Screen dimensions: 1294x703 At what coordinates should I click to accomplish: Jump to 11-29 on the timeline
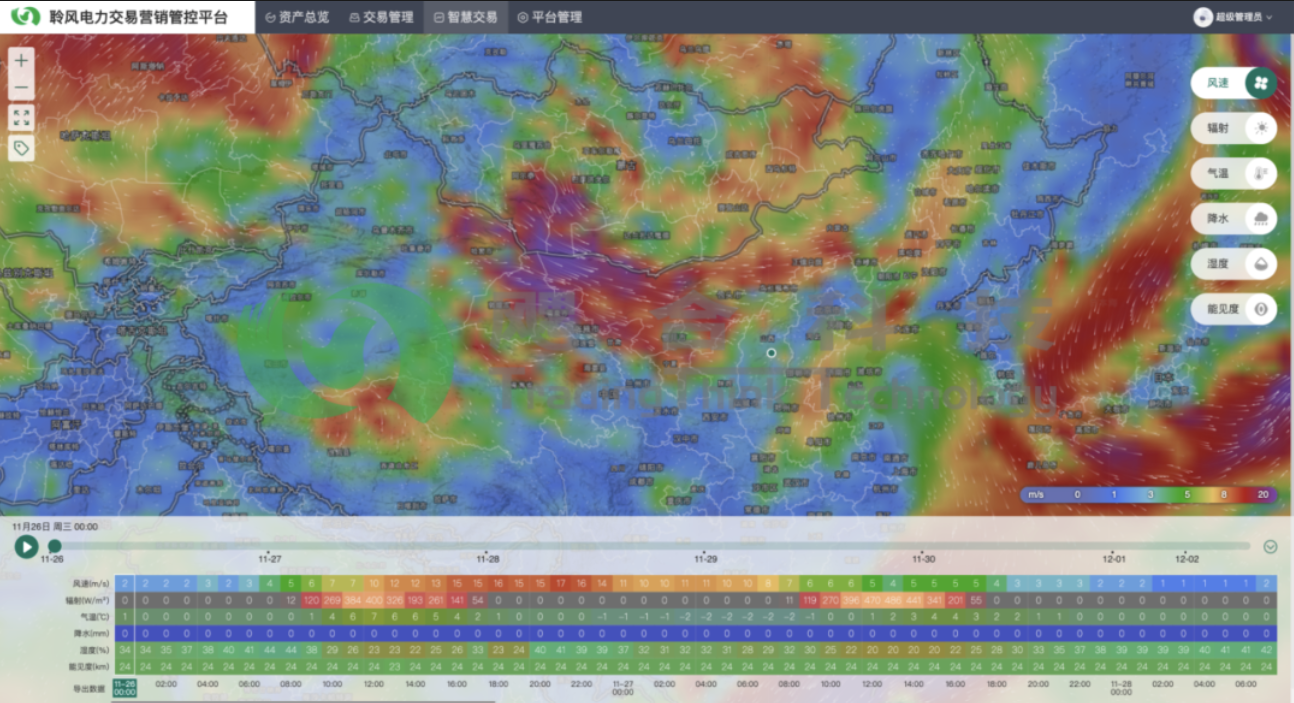[x=706, y=558]
